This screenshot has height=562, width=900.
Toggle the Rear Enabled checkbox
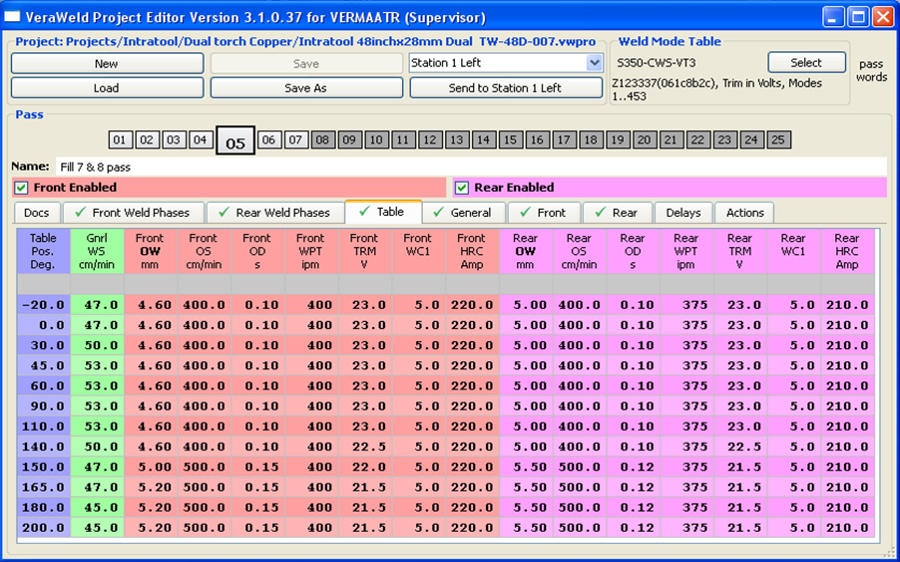point(462,187)
